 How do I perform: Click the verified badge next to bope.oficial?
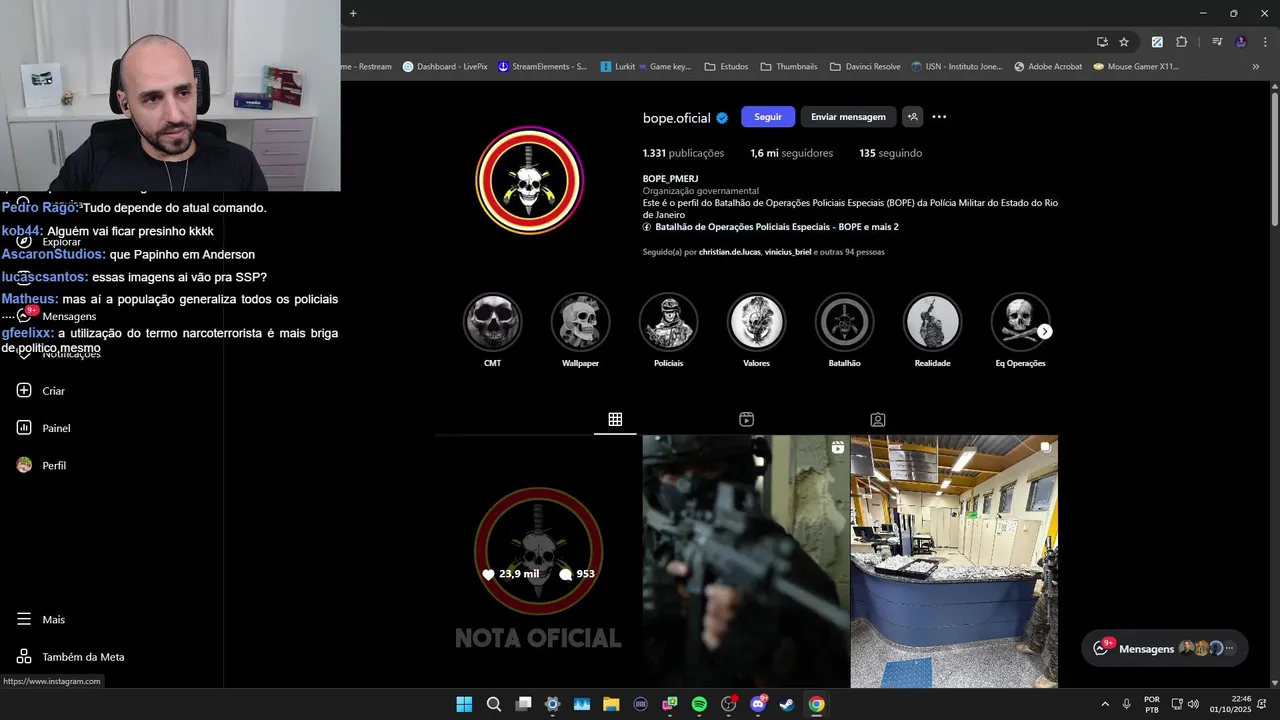pyautogui.click(x=722, y=118)
